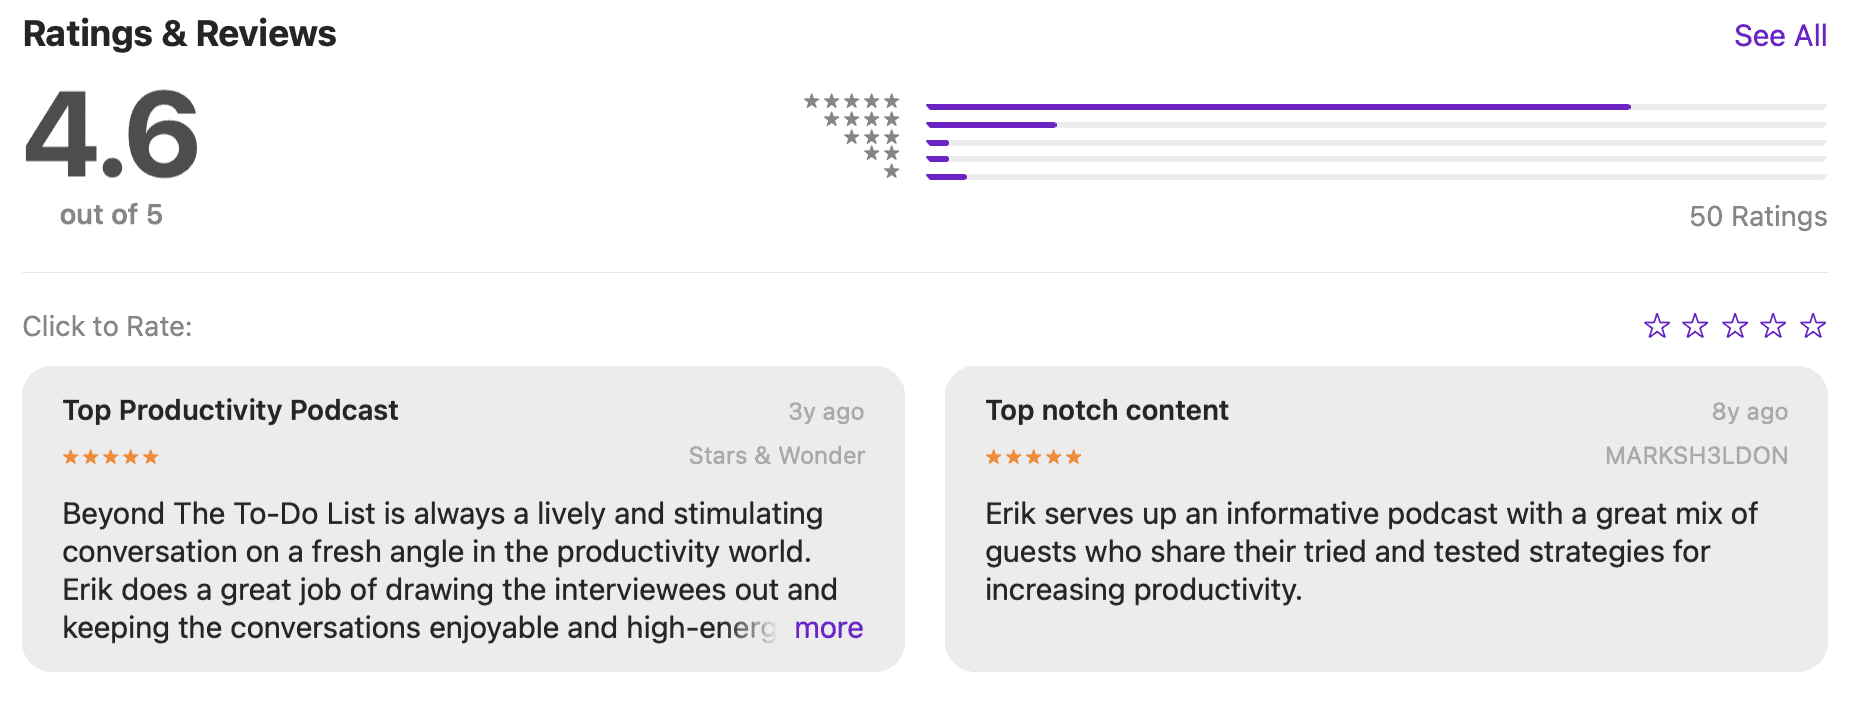Rate the podcast four stars
Screen dimensions: 1852x712
[x=1773, y=326]
